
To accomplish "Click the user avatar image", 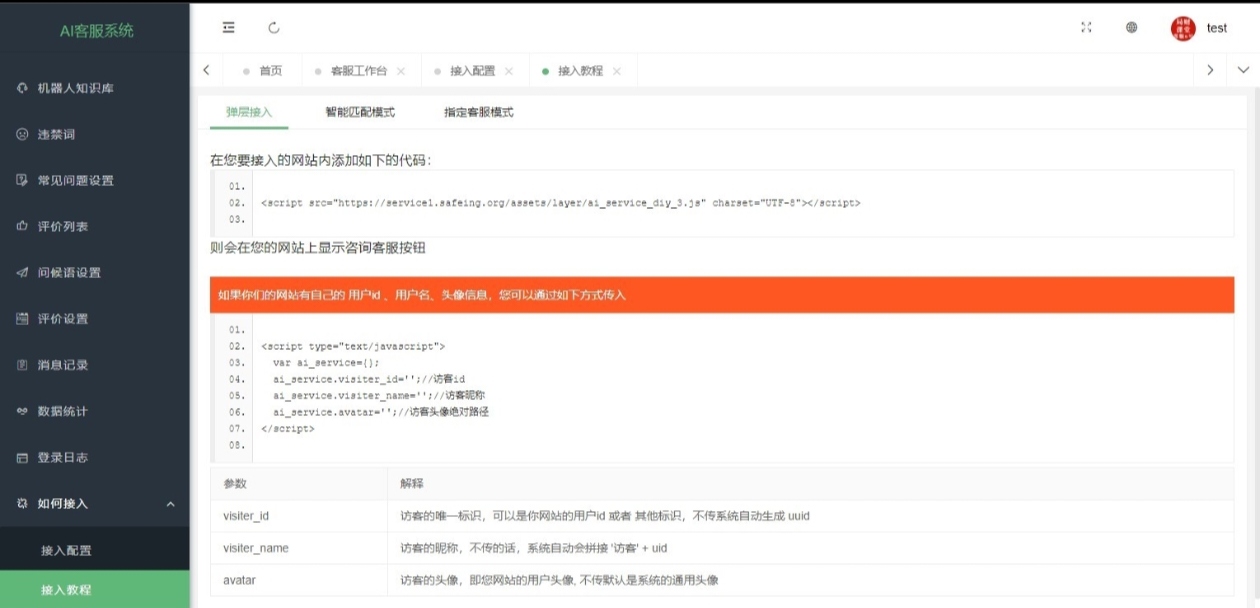I will tap(1183, 28).
